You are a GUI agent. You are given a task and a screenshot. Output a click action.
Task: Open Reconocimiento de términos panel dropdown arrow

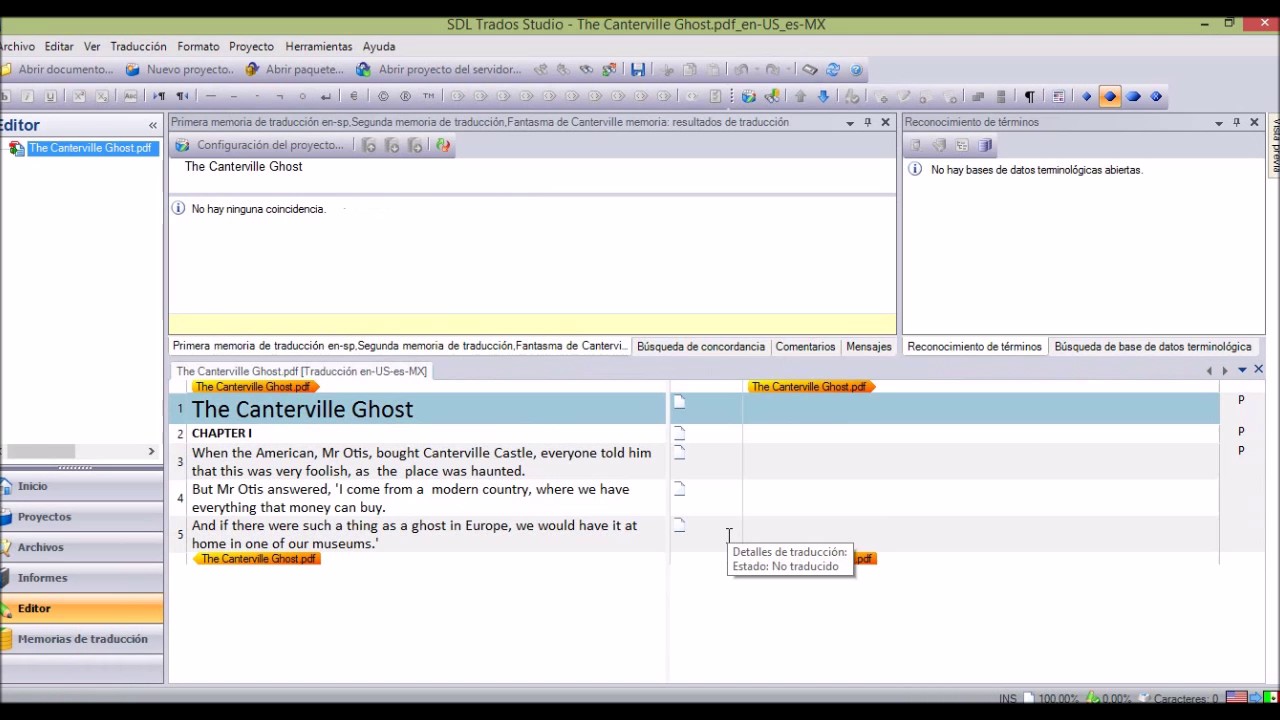pyautogui.click(x=1219, y=123)
